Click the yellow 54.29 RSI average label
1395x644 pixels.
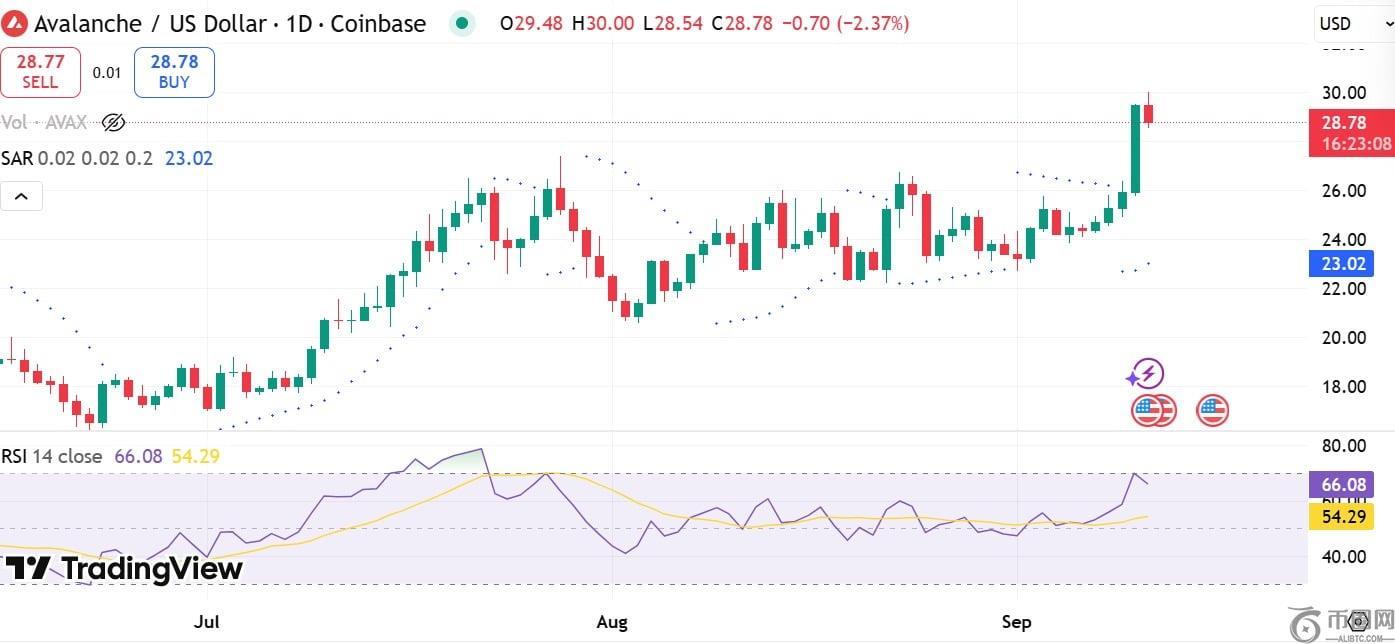point(1343,517)
